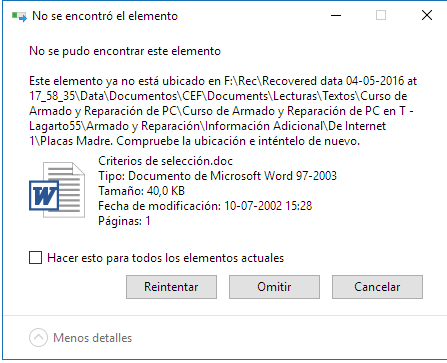Image resolution: width=447 pixels, height=363 pixels.
Task: Minimize the dialog window
Action: click(x=336, y=15)
